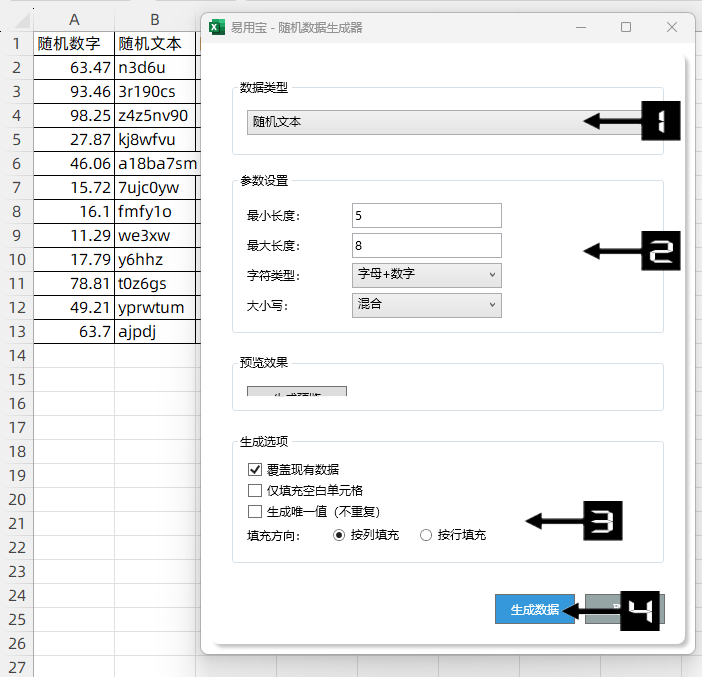The width and height of the screenshot is (702, 677).
Task: Expand the 大小写 dropdown showing 混合
Action: (x=427, y=305)
